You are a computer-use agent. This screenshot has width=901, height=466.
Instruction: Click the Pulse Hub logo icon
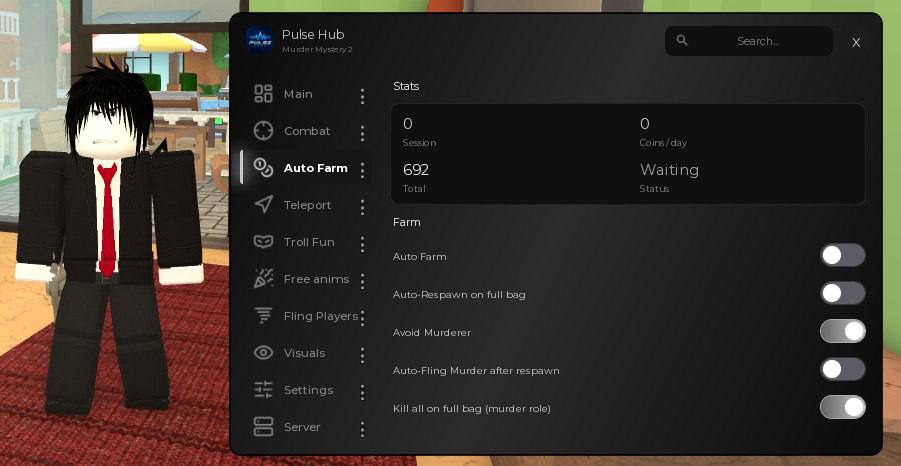click(260, 40)
